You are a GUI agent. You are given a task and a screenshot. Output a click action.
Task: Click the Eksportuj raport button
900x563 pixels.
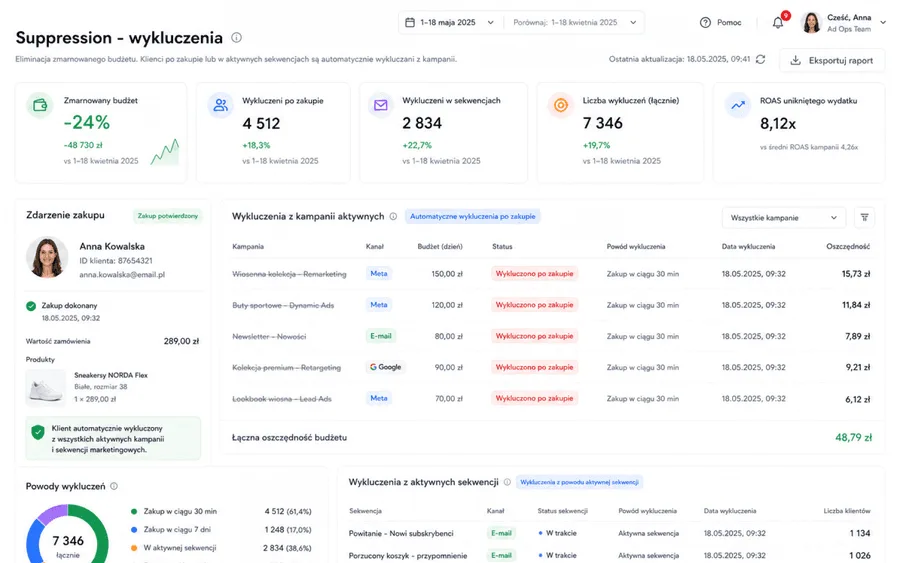pyautogui.click(x=832, y=60)
